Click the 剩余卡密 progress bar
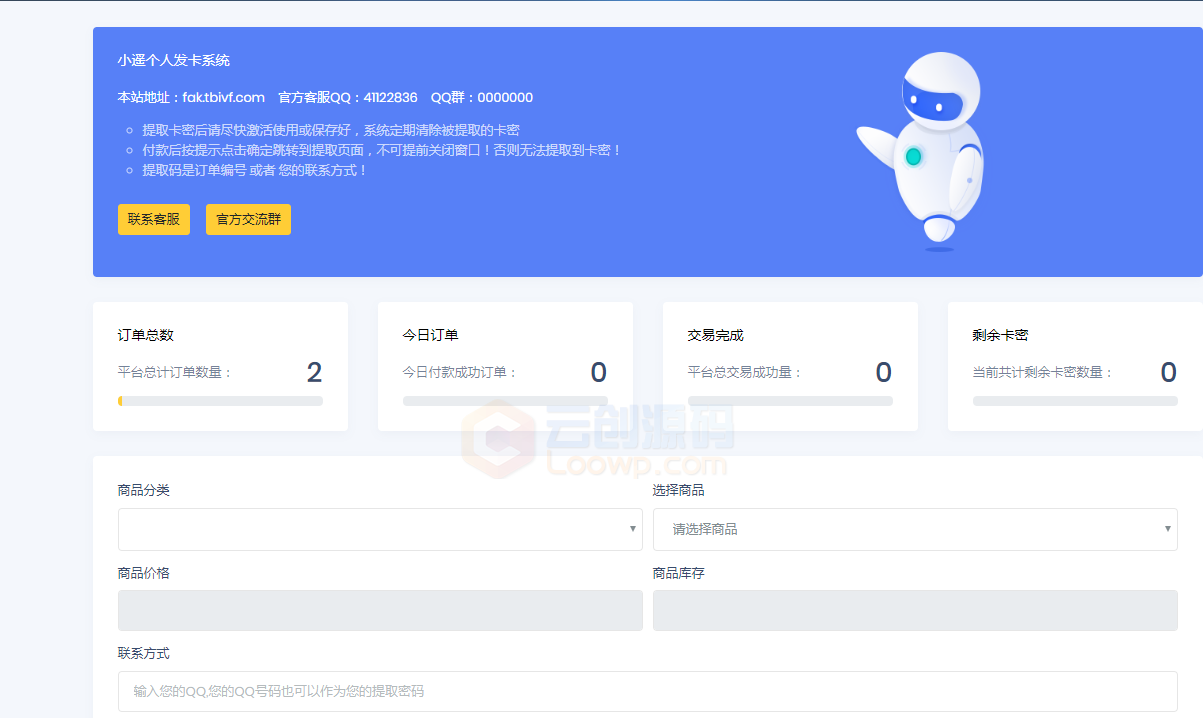The height and width of the screenshot is (718, 1203). (1075, 401)
